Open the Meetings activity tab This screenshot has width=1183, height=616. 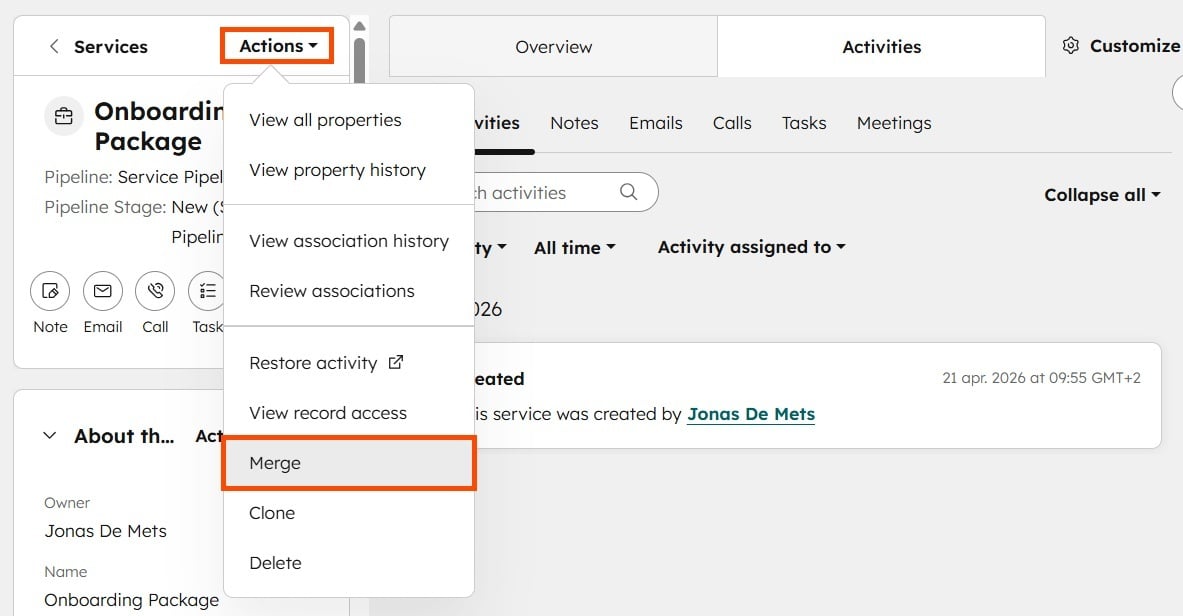[893, 122]
